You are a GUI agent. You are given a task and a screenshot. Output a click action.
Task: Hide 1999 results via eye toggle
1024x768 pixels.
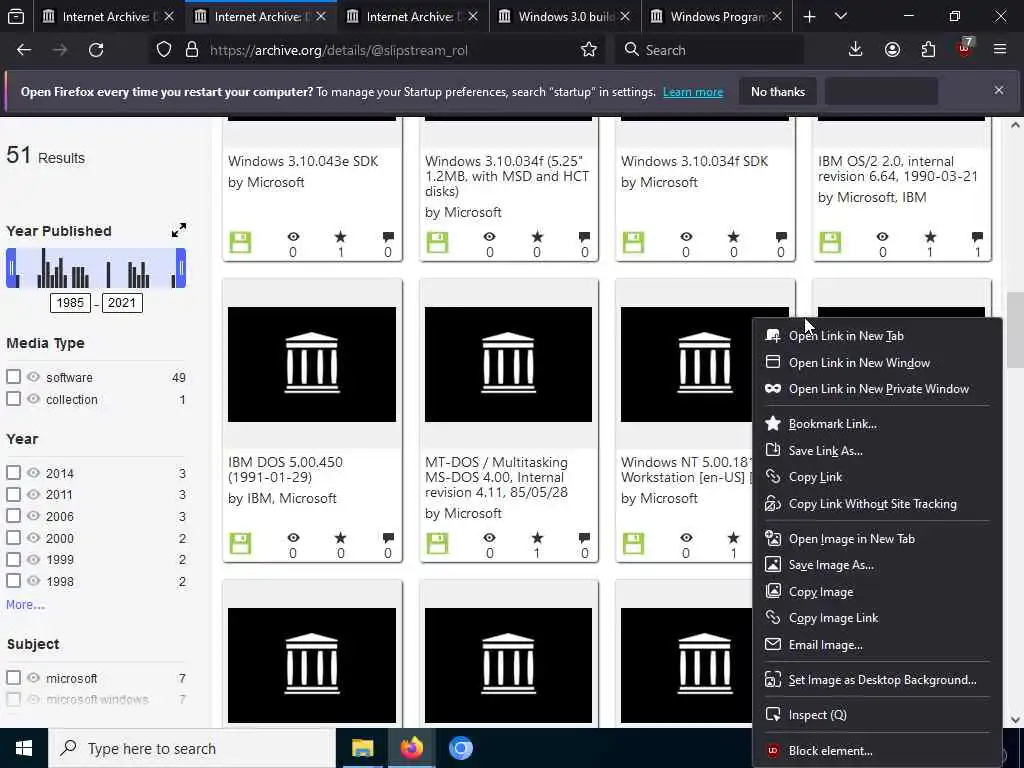33,559
